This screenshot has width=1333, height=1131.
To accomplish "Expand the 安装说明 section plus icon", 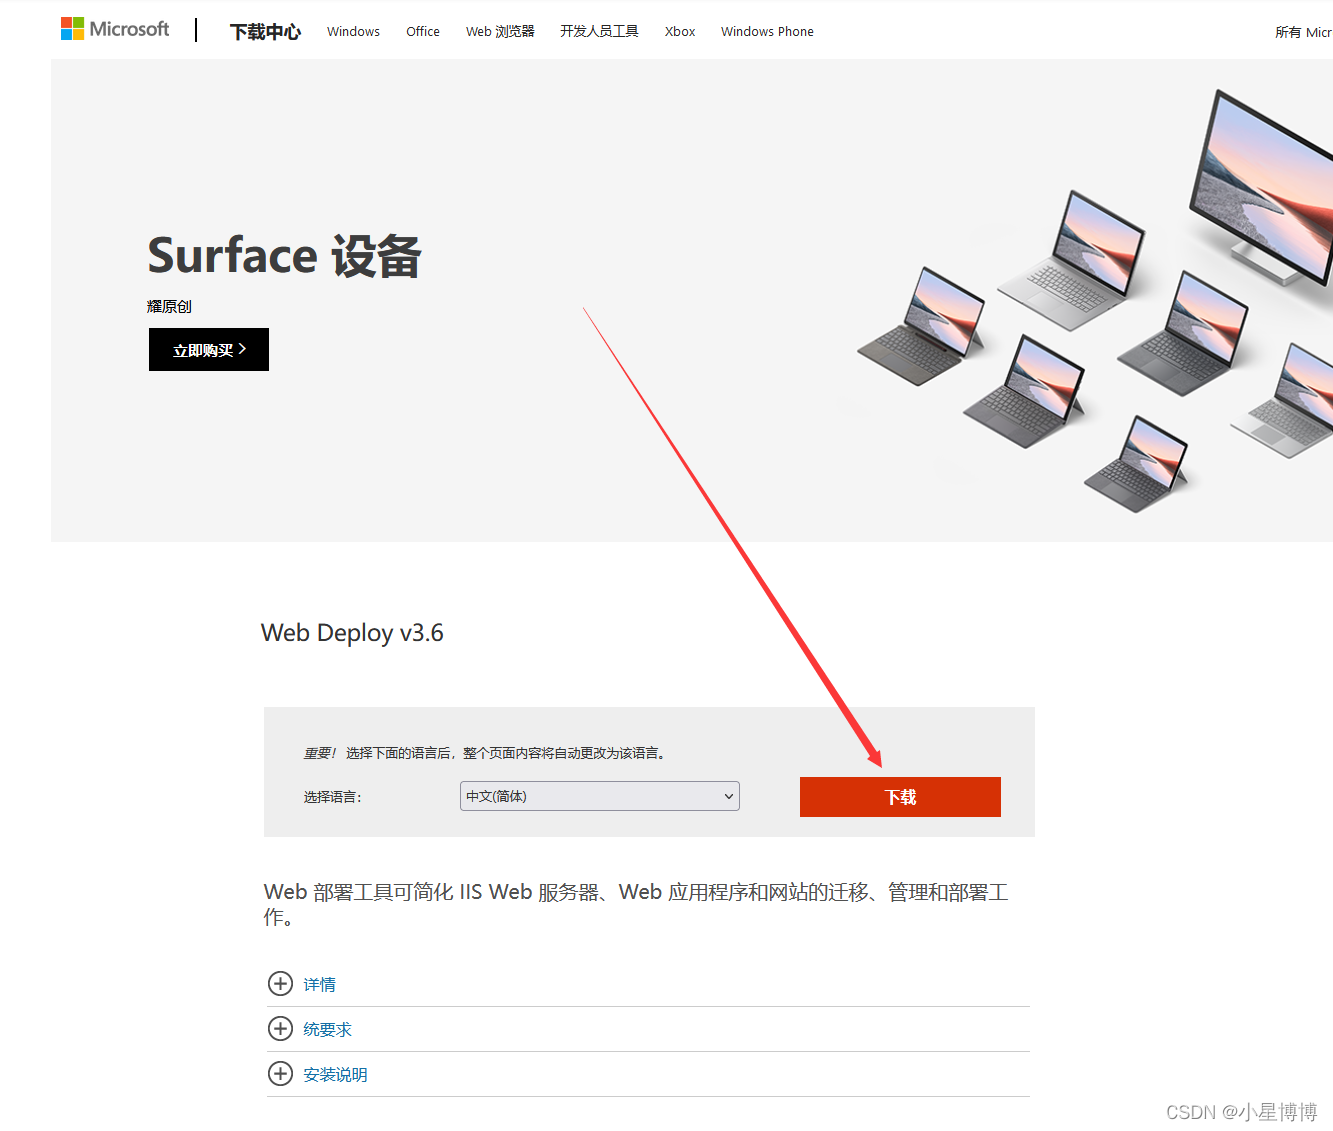I will pos(281,1074).
